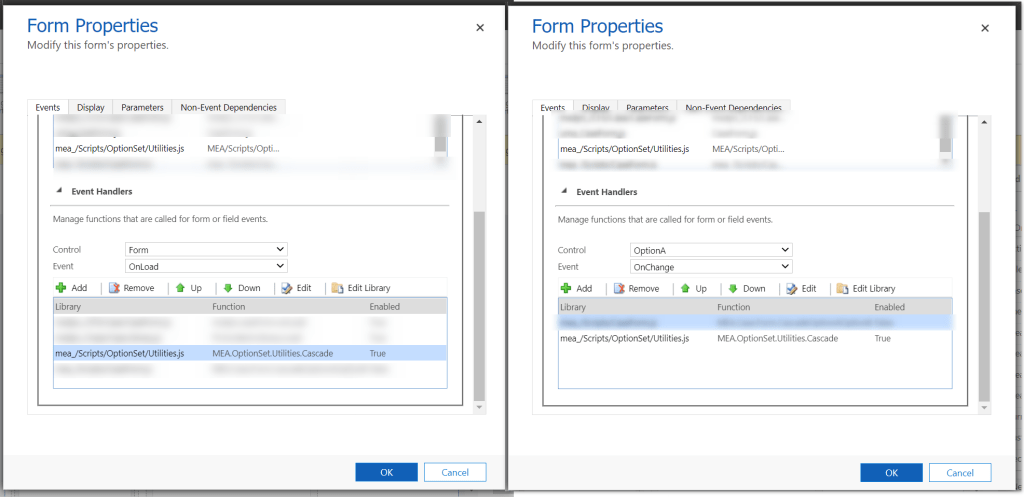Click Add icon in the OptionA control dialog

click(x=567, y=289)
